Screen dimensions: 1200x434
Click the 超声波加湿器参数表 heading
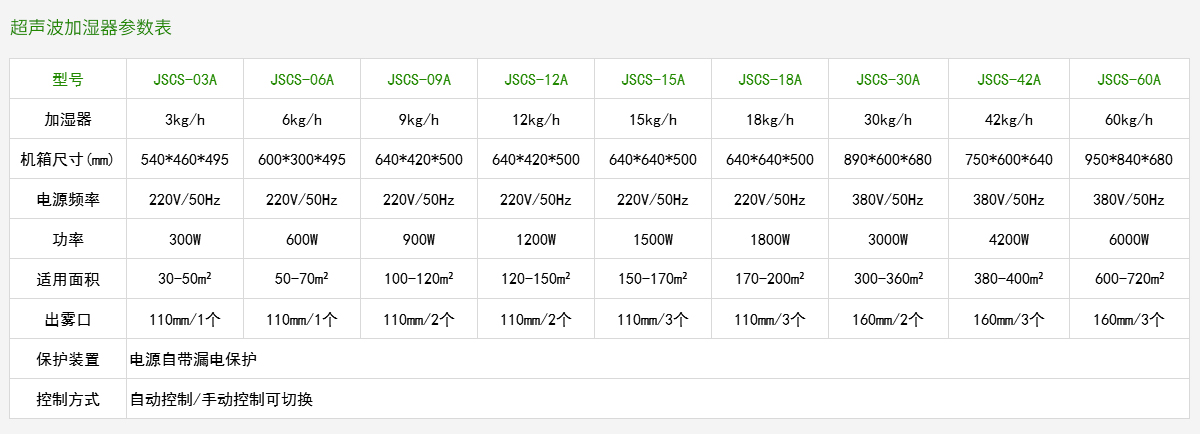91,28
